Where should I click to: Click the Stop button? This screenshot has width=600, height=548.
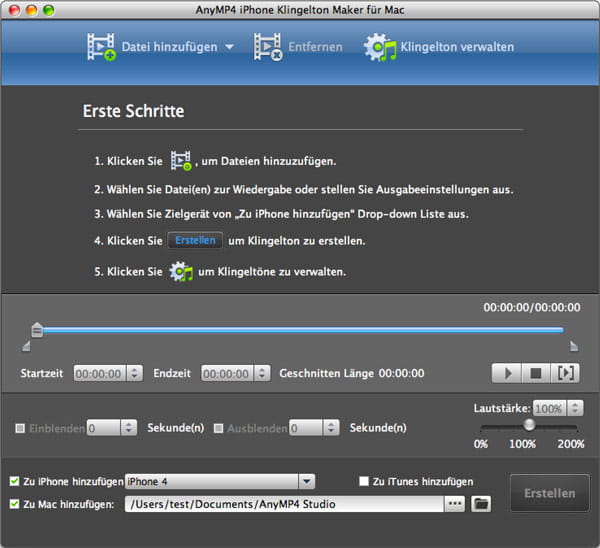(536, 373)
